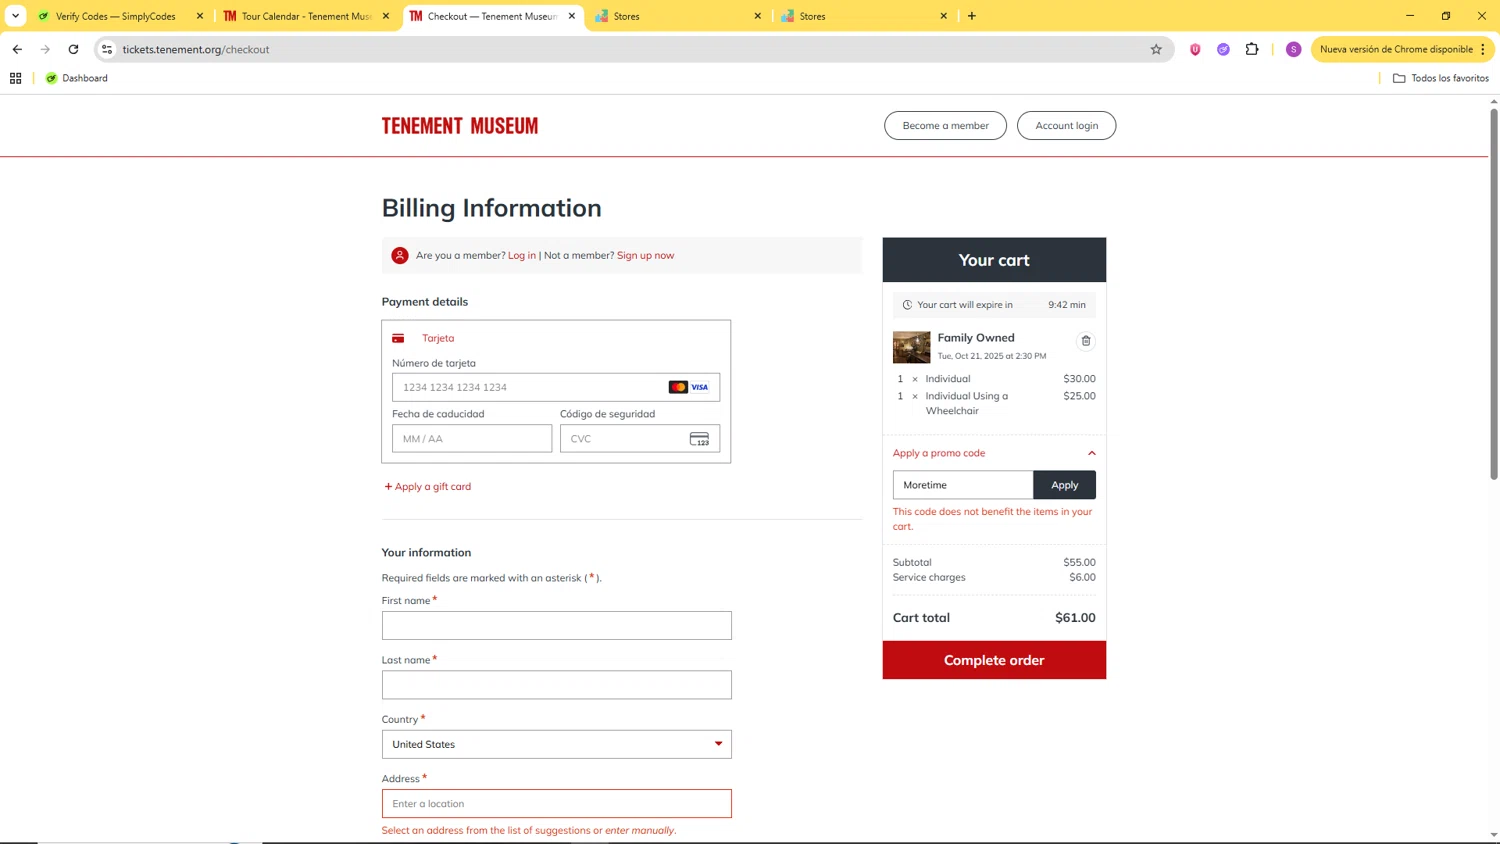
Task: Click the member profile icon in banner
Action: (400, 255)
